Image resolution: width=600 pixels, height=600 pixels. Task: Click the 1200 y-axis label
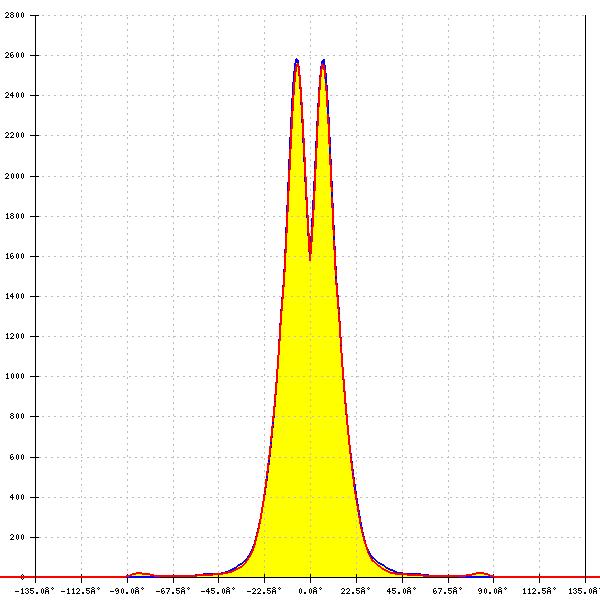[x=15, y=336]
